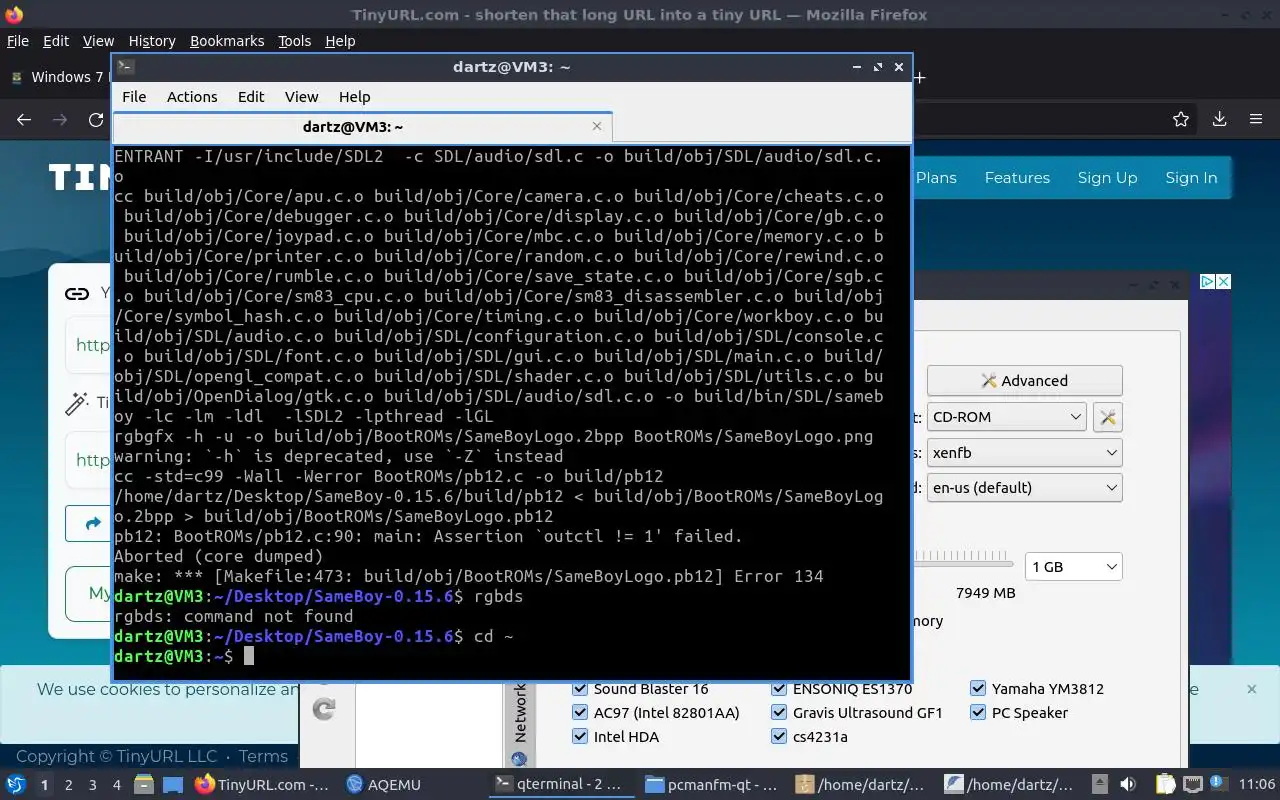Uncheck the Sound Blaster 16 checkbox
Screen dimensions: 1280x800
pyautogui.click(x=579, y=689)
